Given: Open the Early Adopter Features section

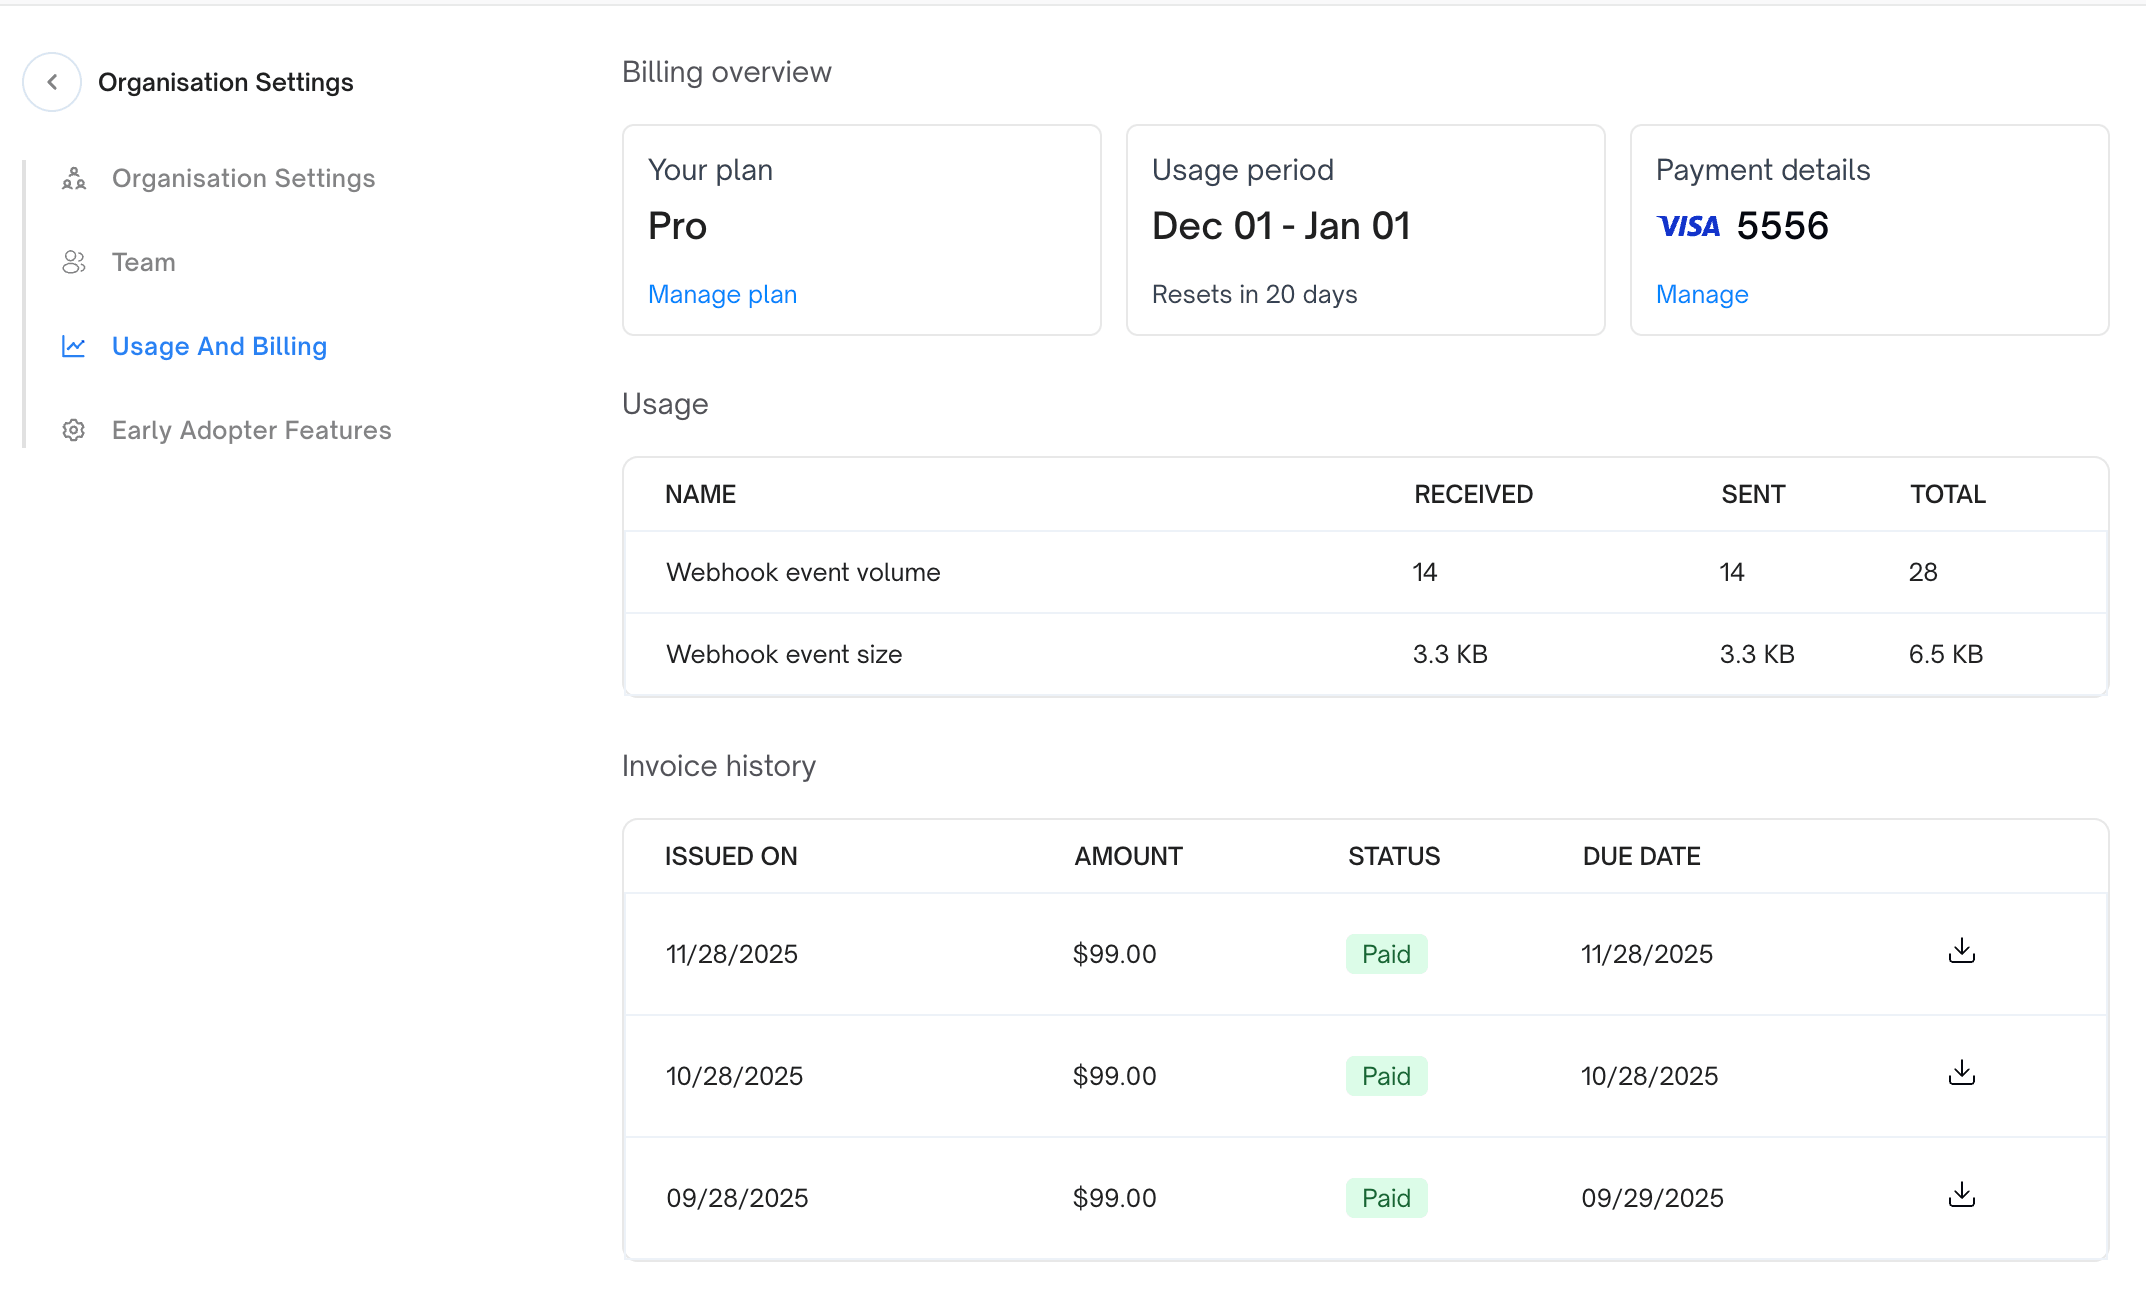Looking at the screenshot, I should click(251, 429).
